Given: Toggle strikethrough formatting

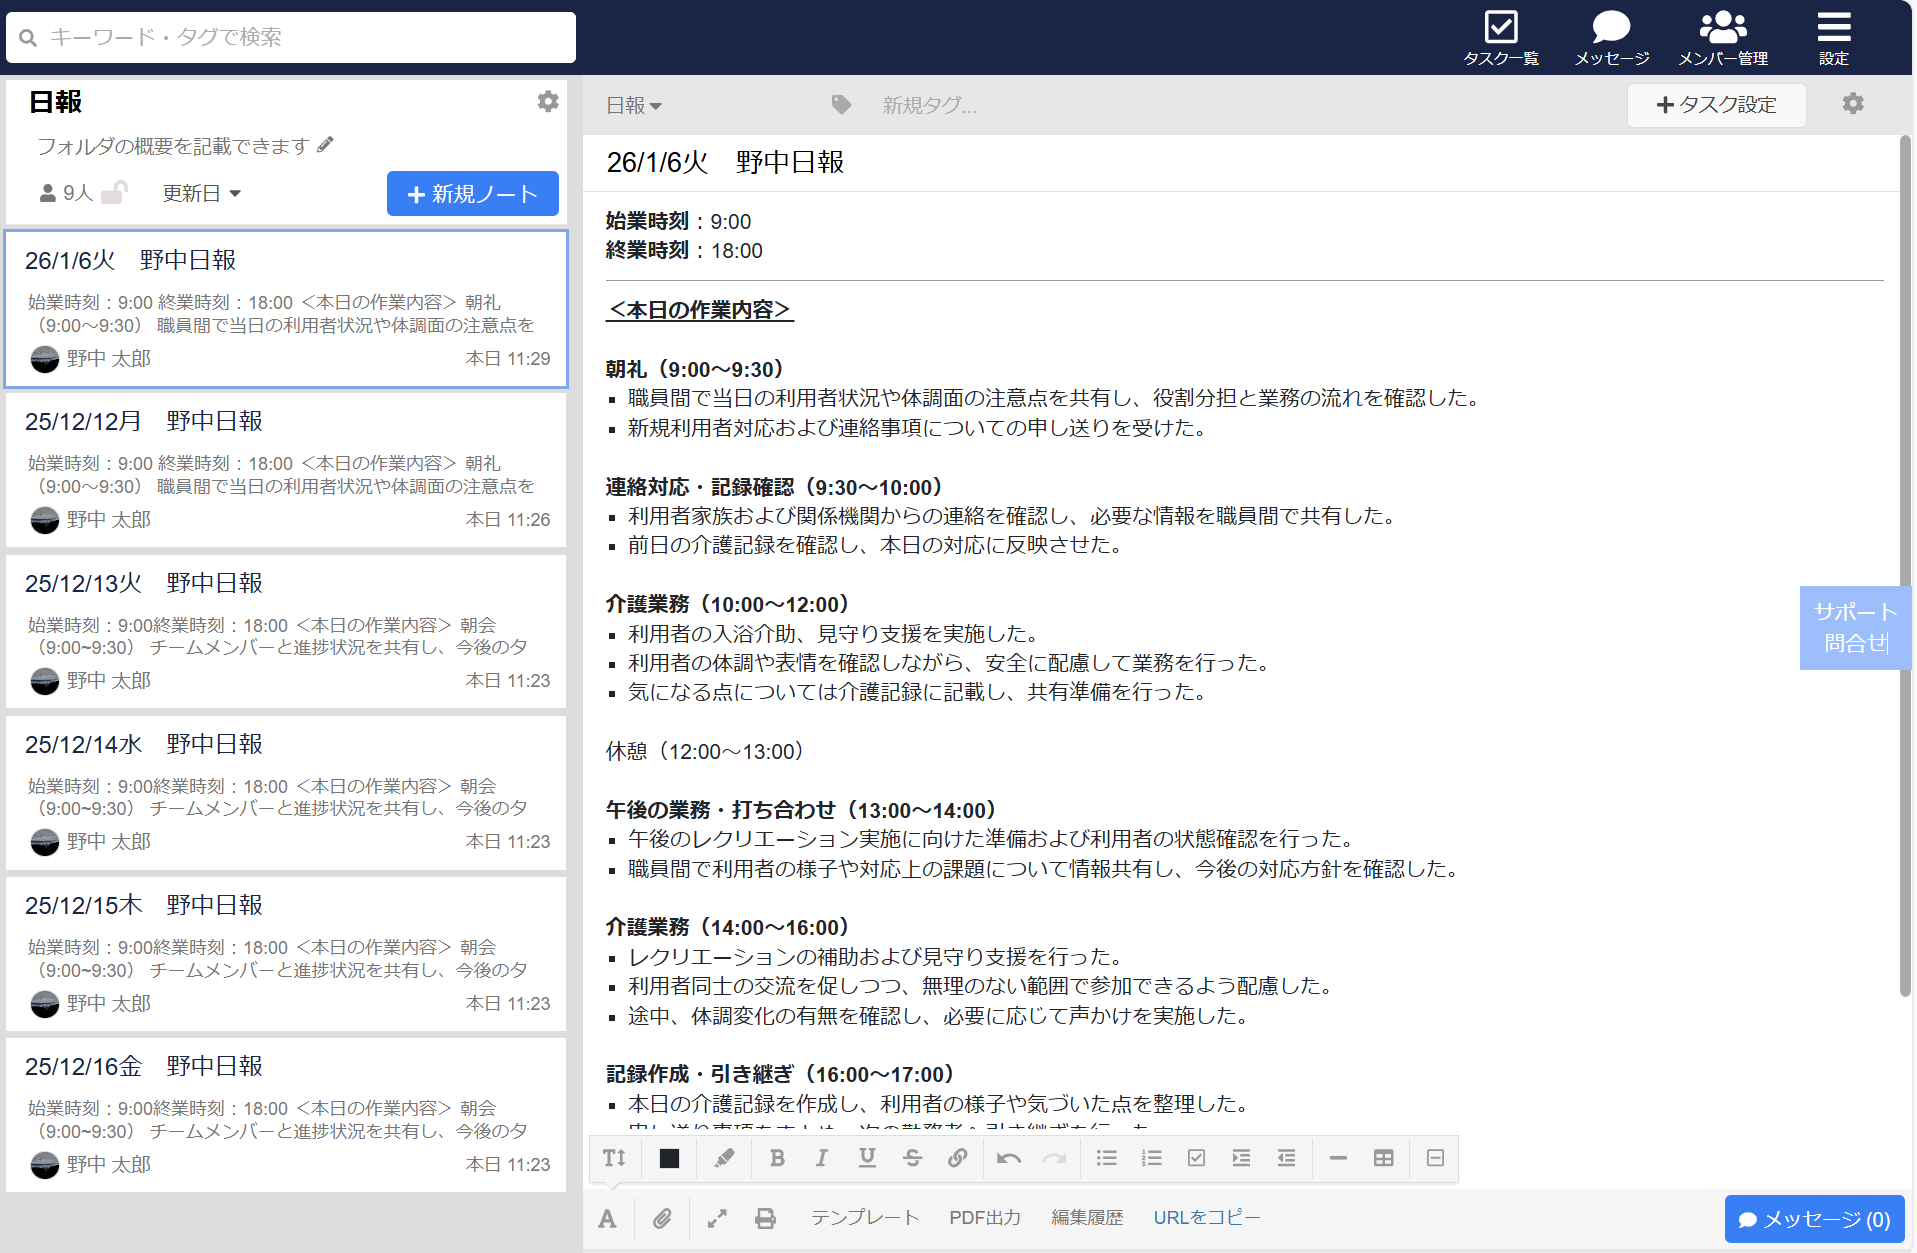Looking at the screenshot, I should (x=912, y=1158).
